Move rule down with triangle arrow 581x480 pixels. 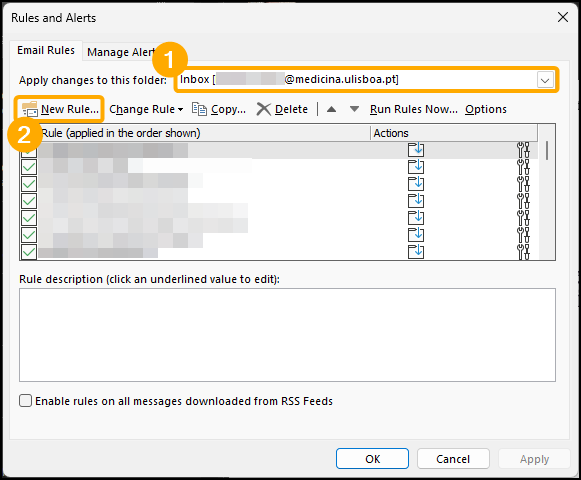click(x=355, y=109)
